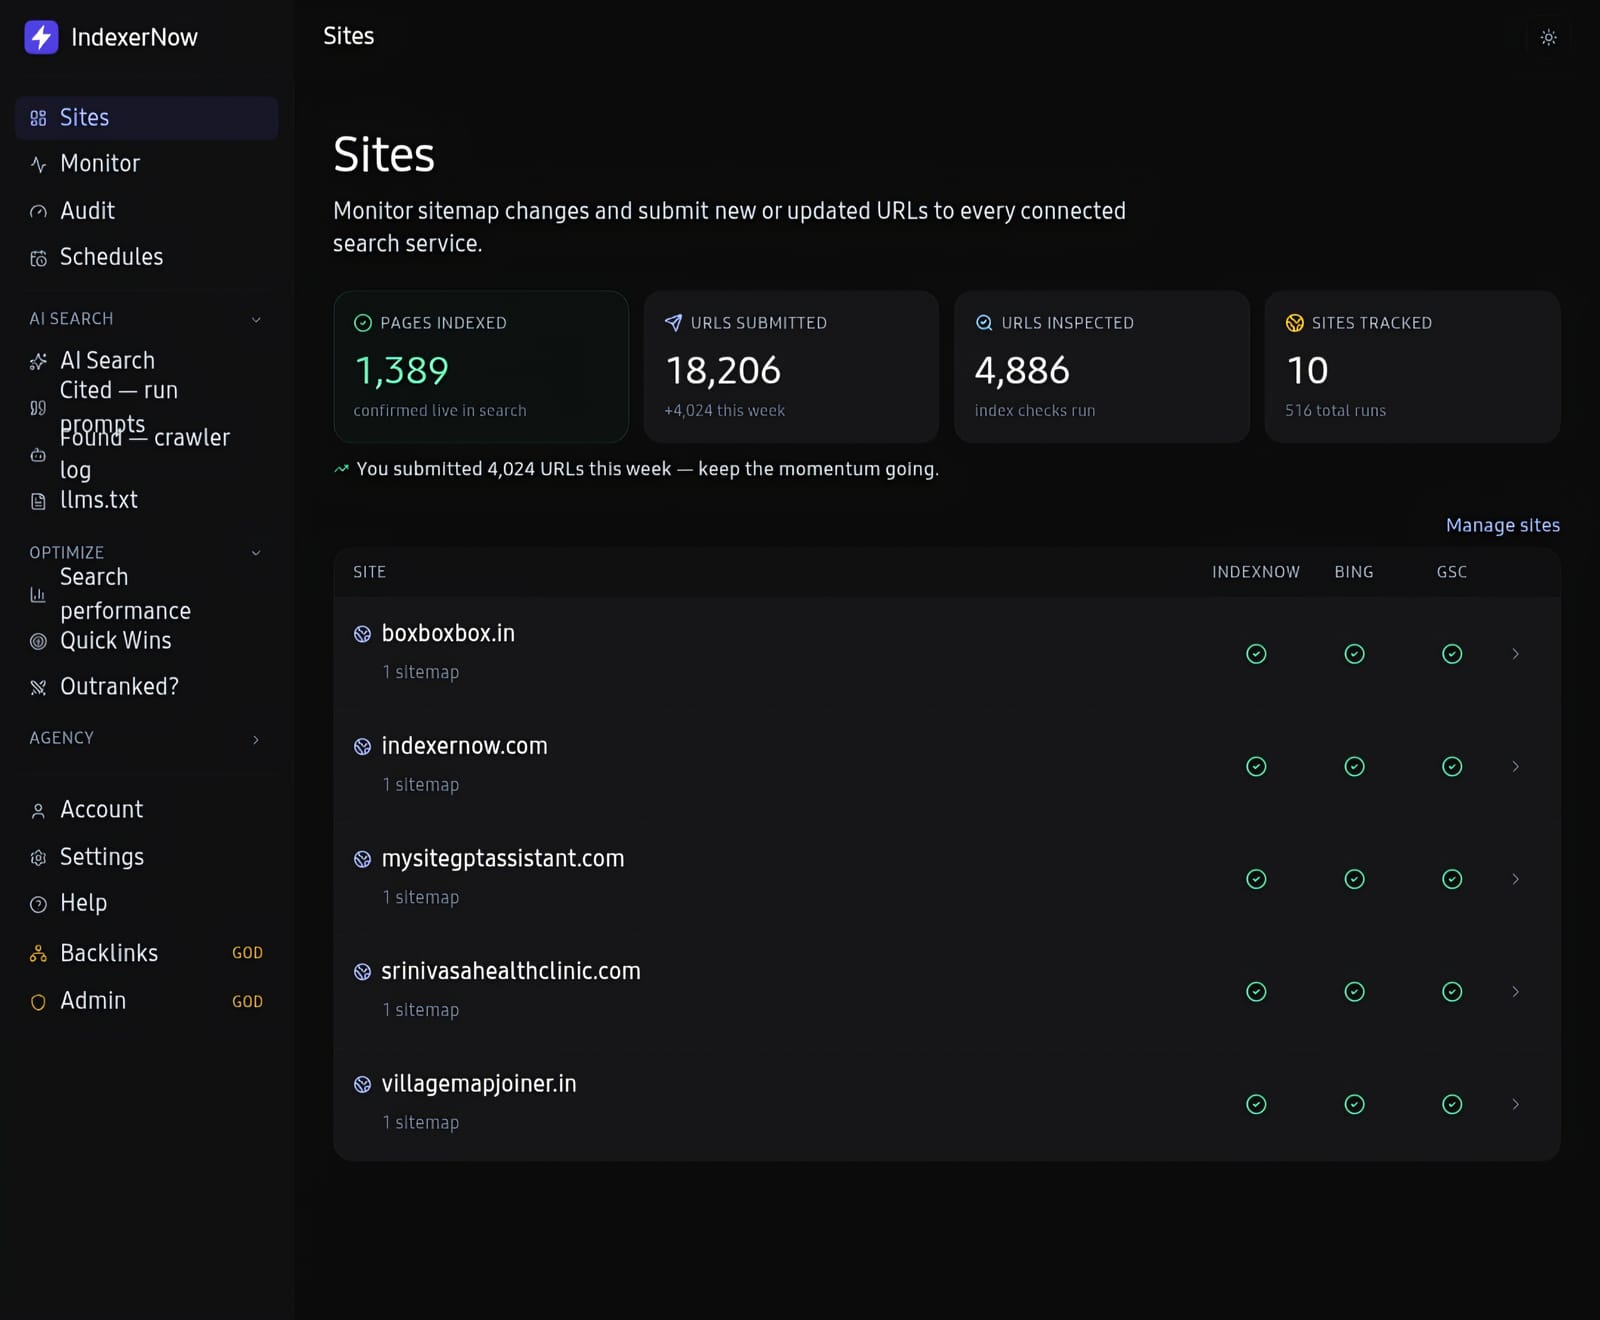Open the srinivasahealthclinic.com site row

947,991
